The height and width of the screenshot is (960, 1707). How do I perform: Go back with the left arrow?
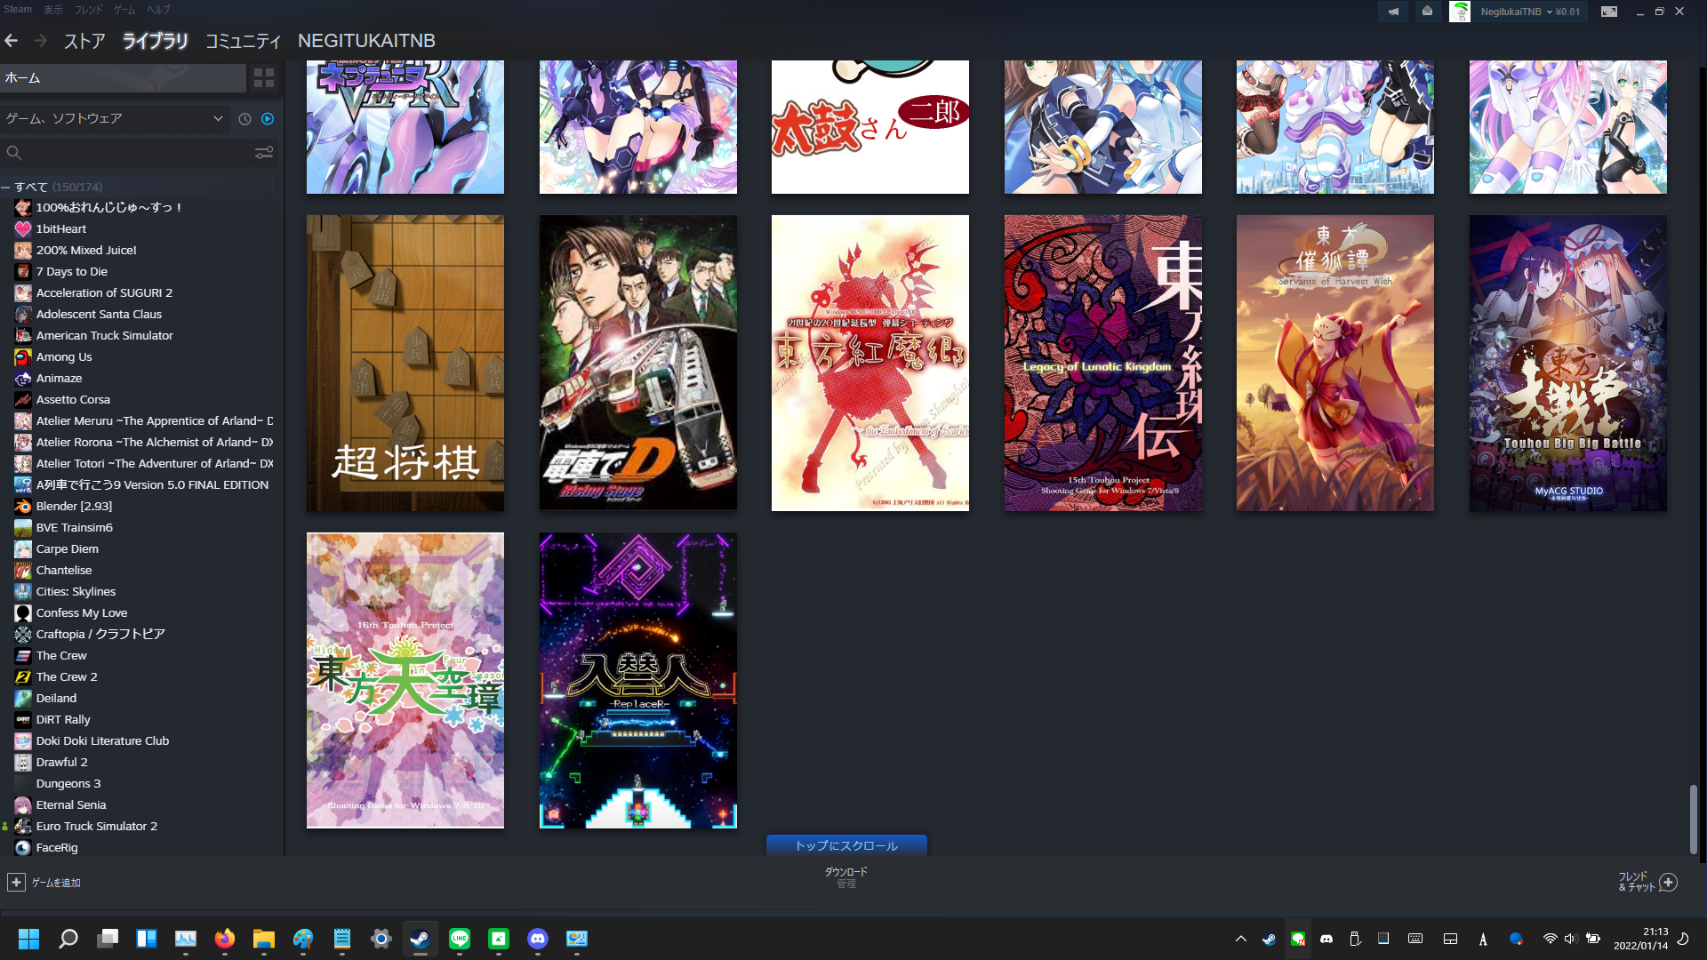coord(11,41)
